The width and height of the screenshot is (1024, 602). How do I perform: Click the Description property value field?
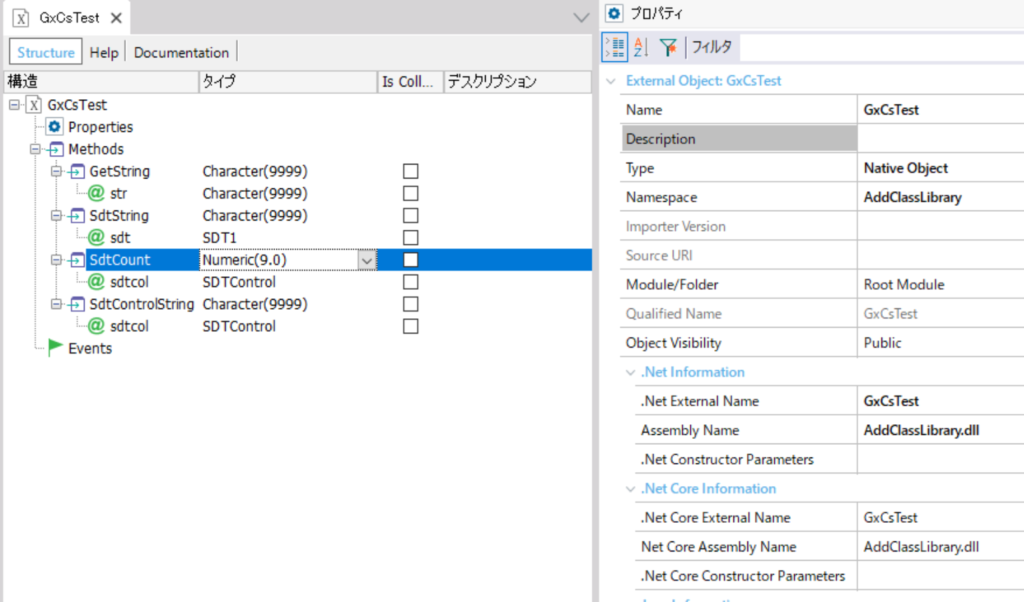coord(940,139)
